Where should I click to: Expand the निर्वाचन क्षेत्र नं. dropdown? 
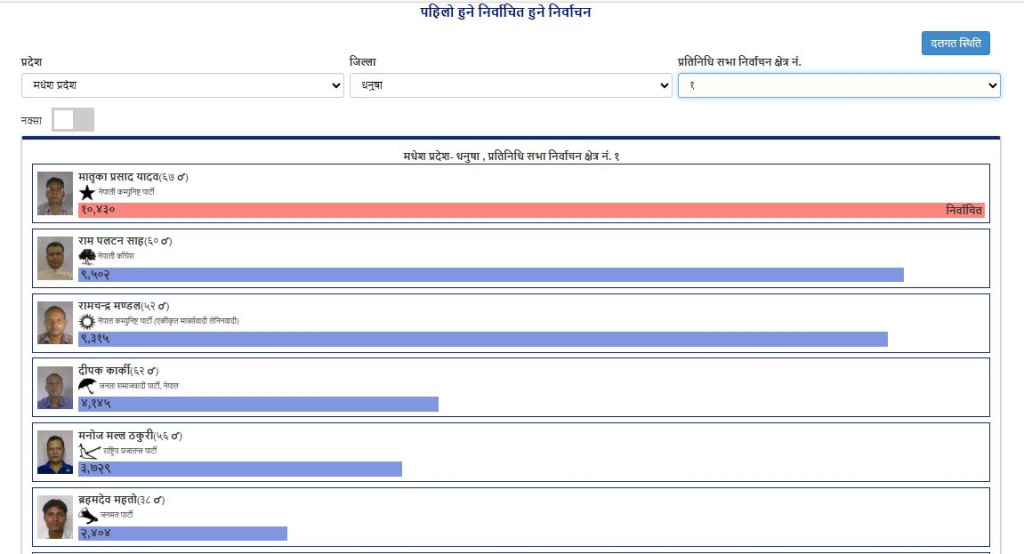(x=838, y=86)
